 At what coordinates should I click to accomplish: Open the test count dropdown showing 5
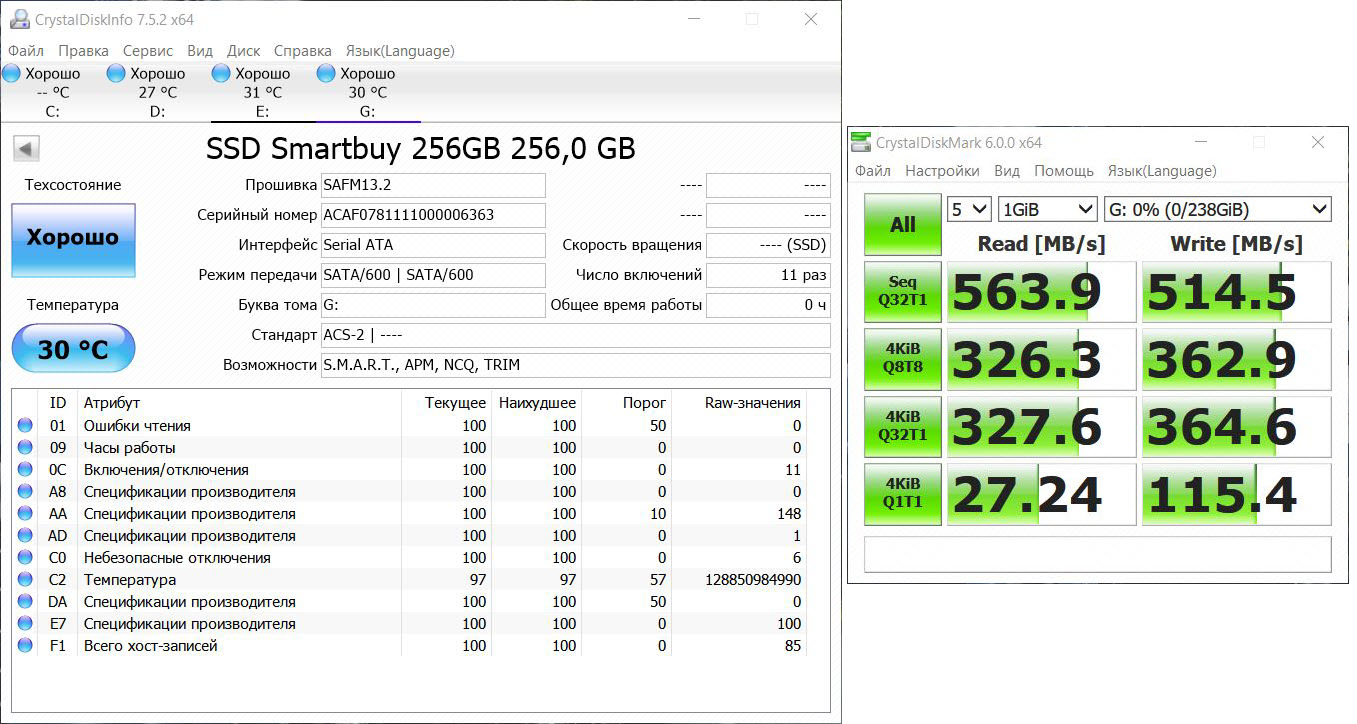(969, 209)
